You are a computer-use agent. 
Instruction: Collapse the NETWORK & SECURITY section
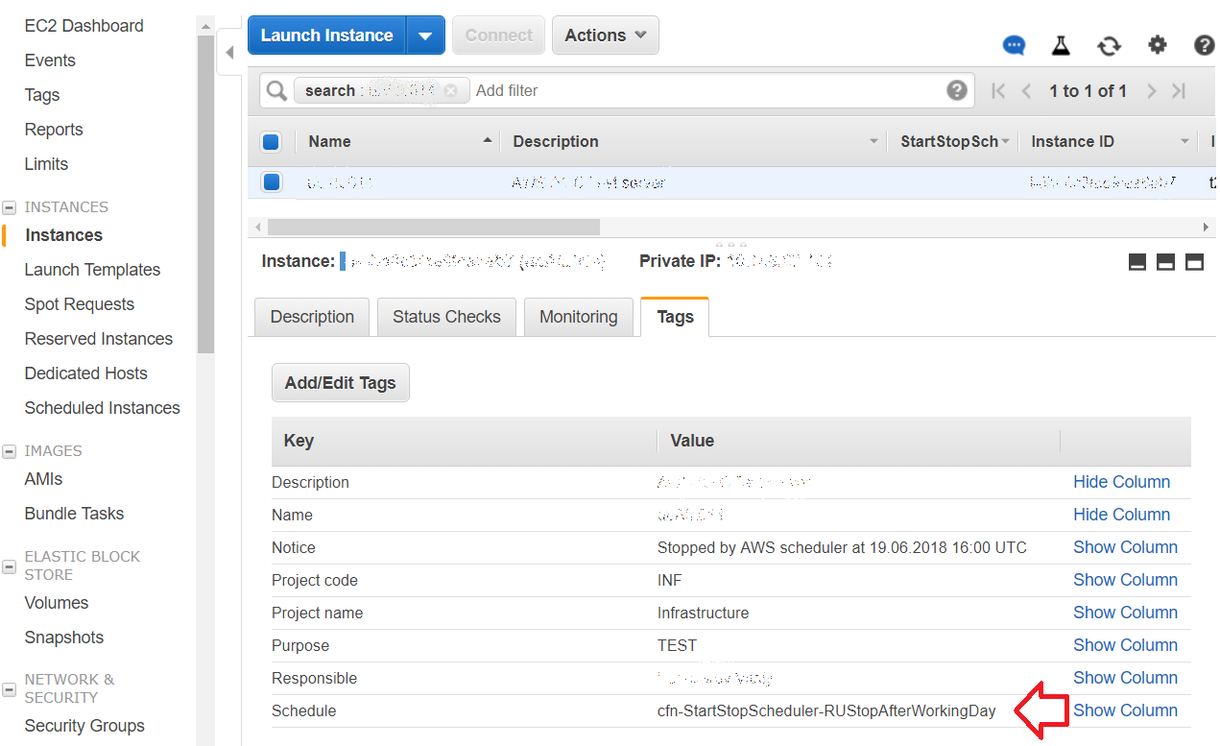point(10,689)
